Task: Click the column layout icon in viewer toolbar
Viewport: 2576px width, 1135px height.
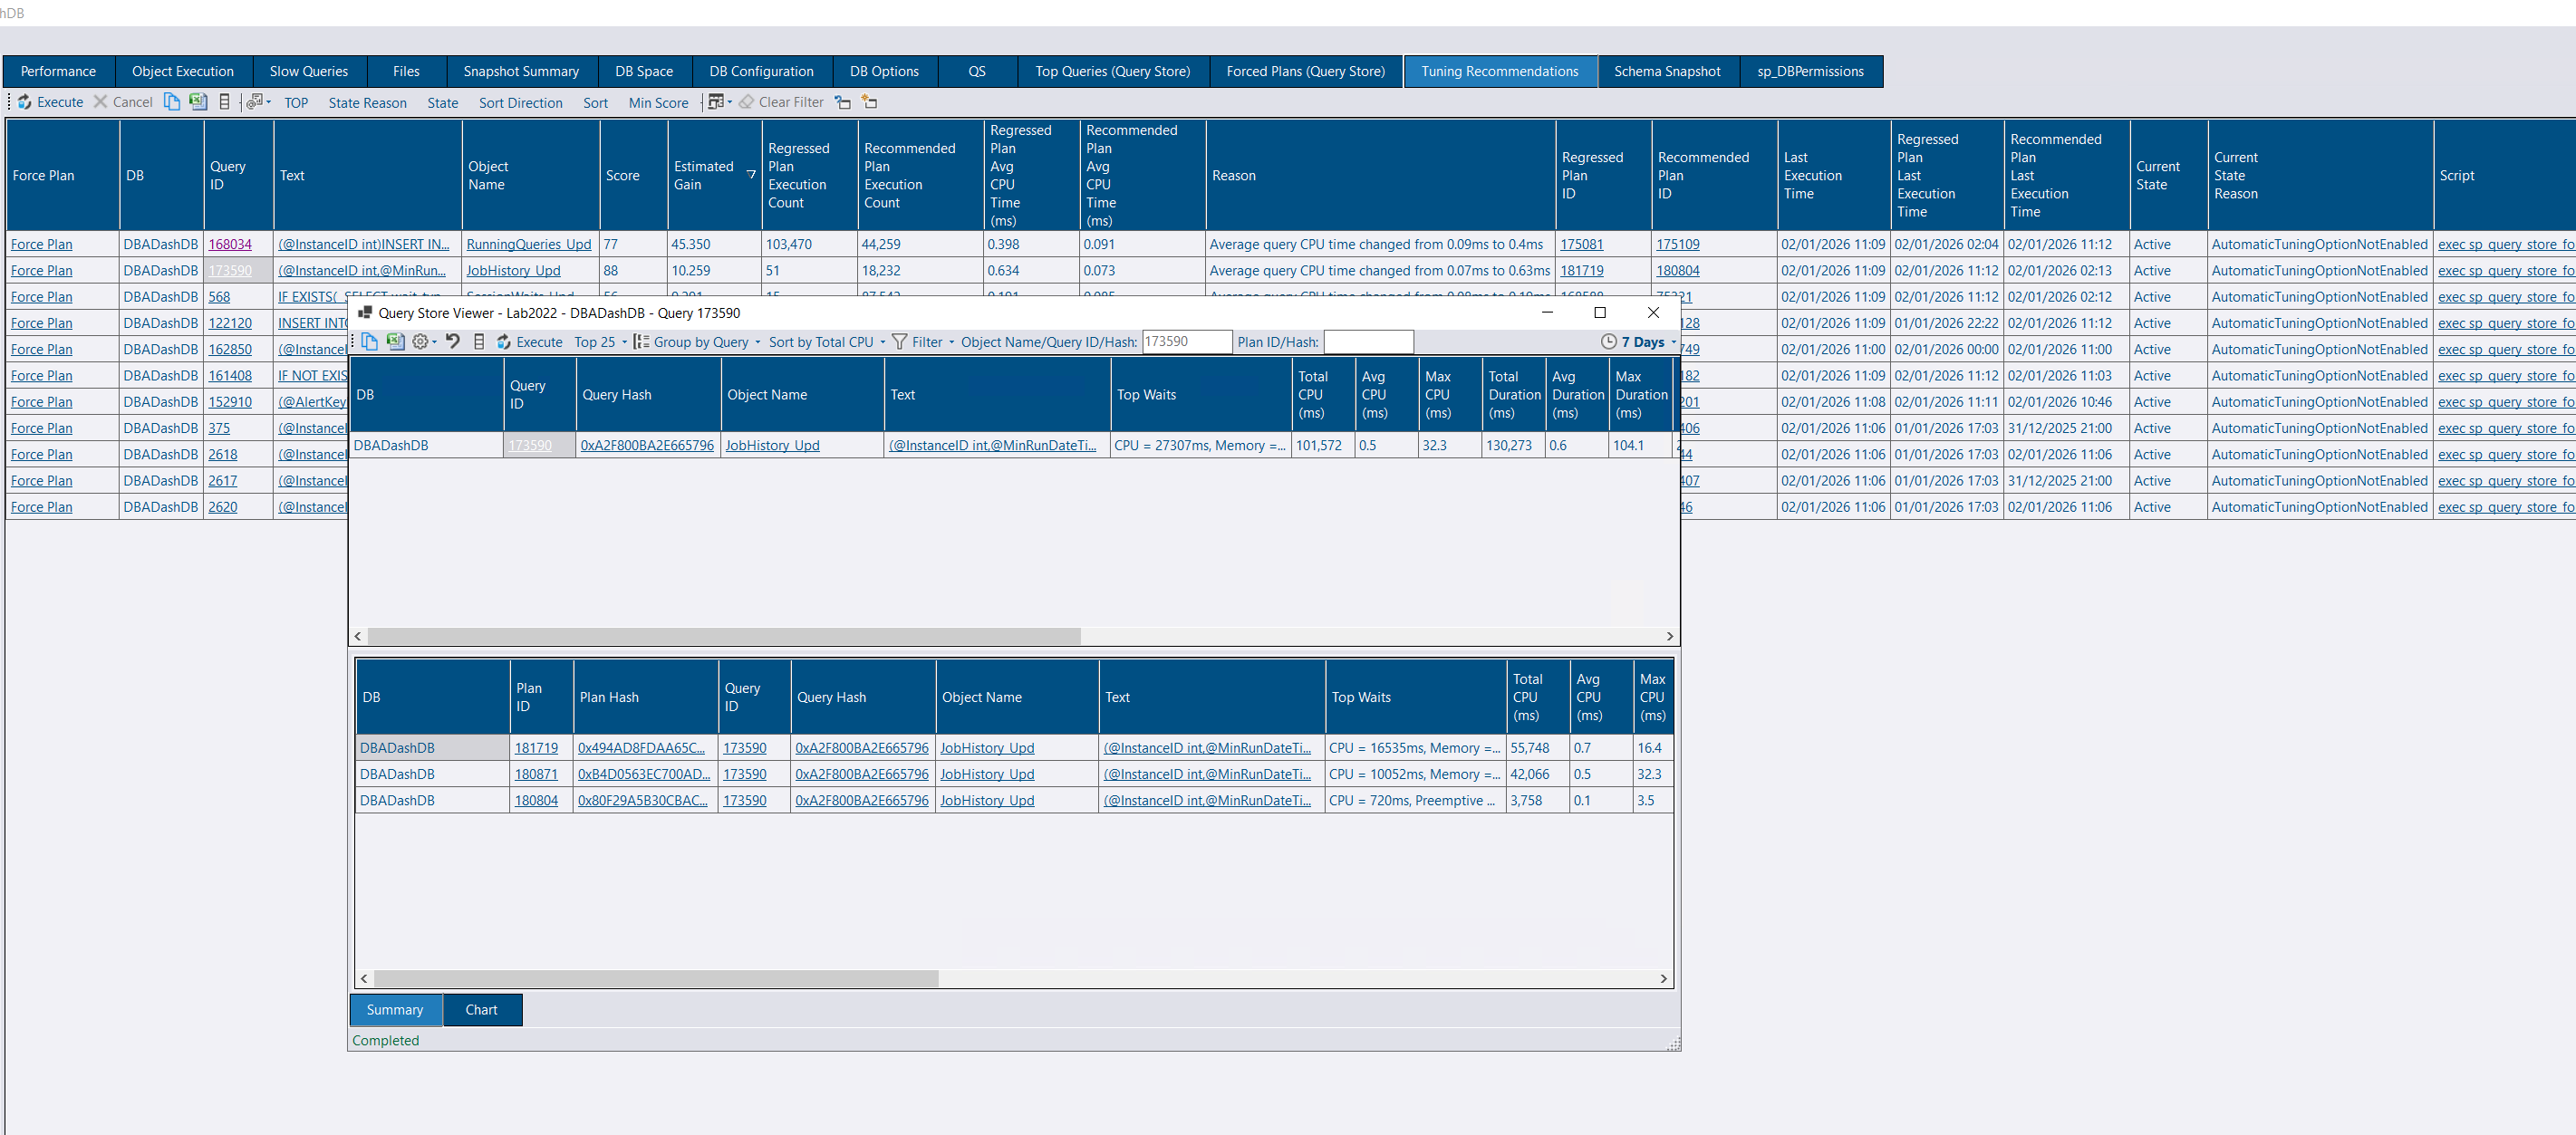Action: point(479,342)
